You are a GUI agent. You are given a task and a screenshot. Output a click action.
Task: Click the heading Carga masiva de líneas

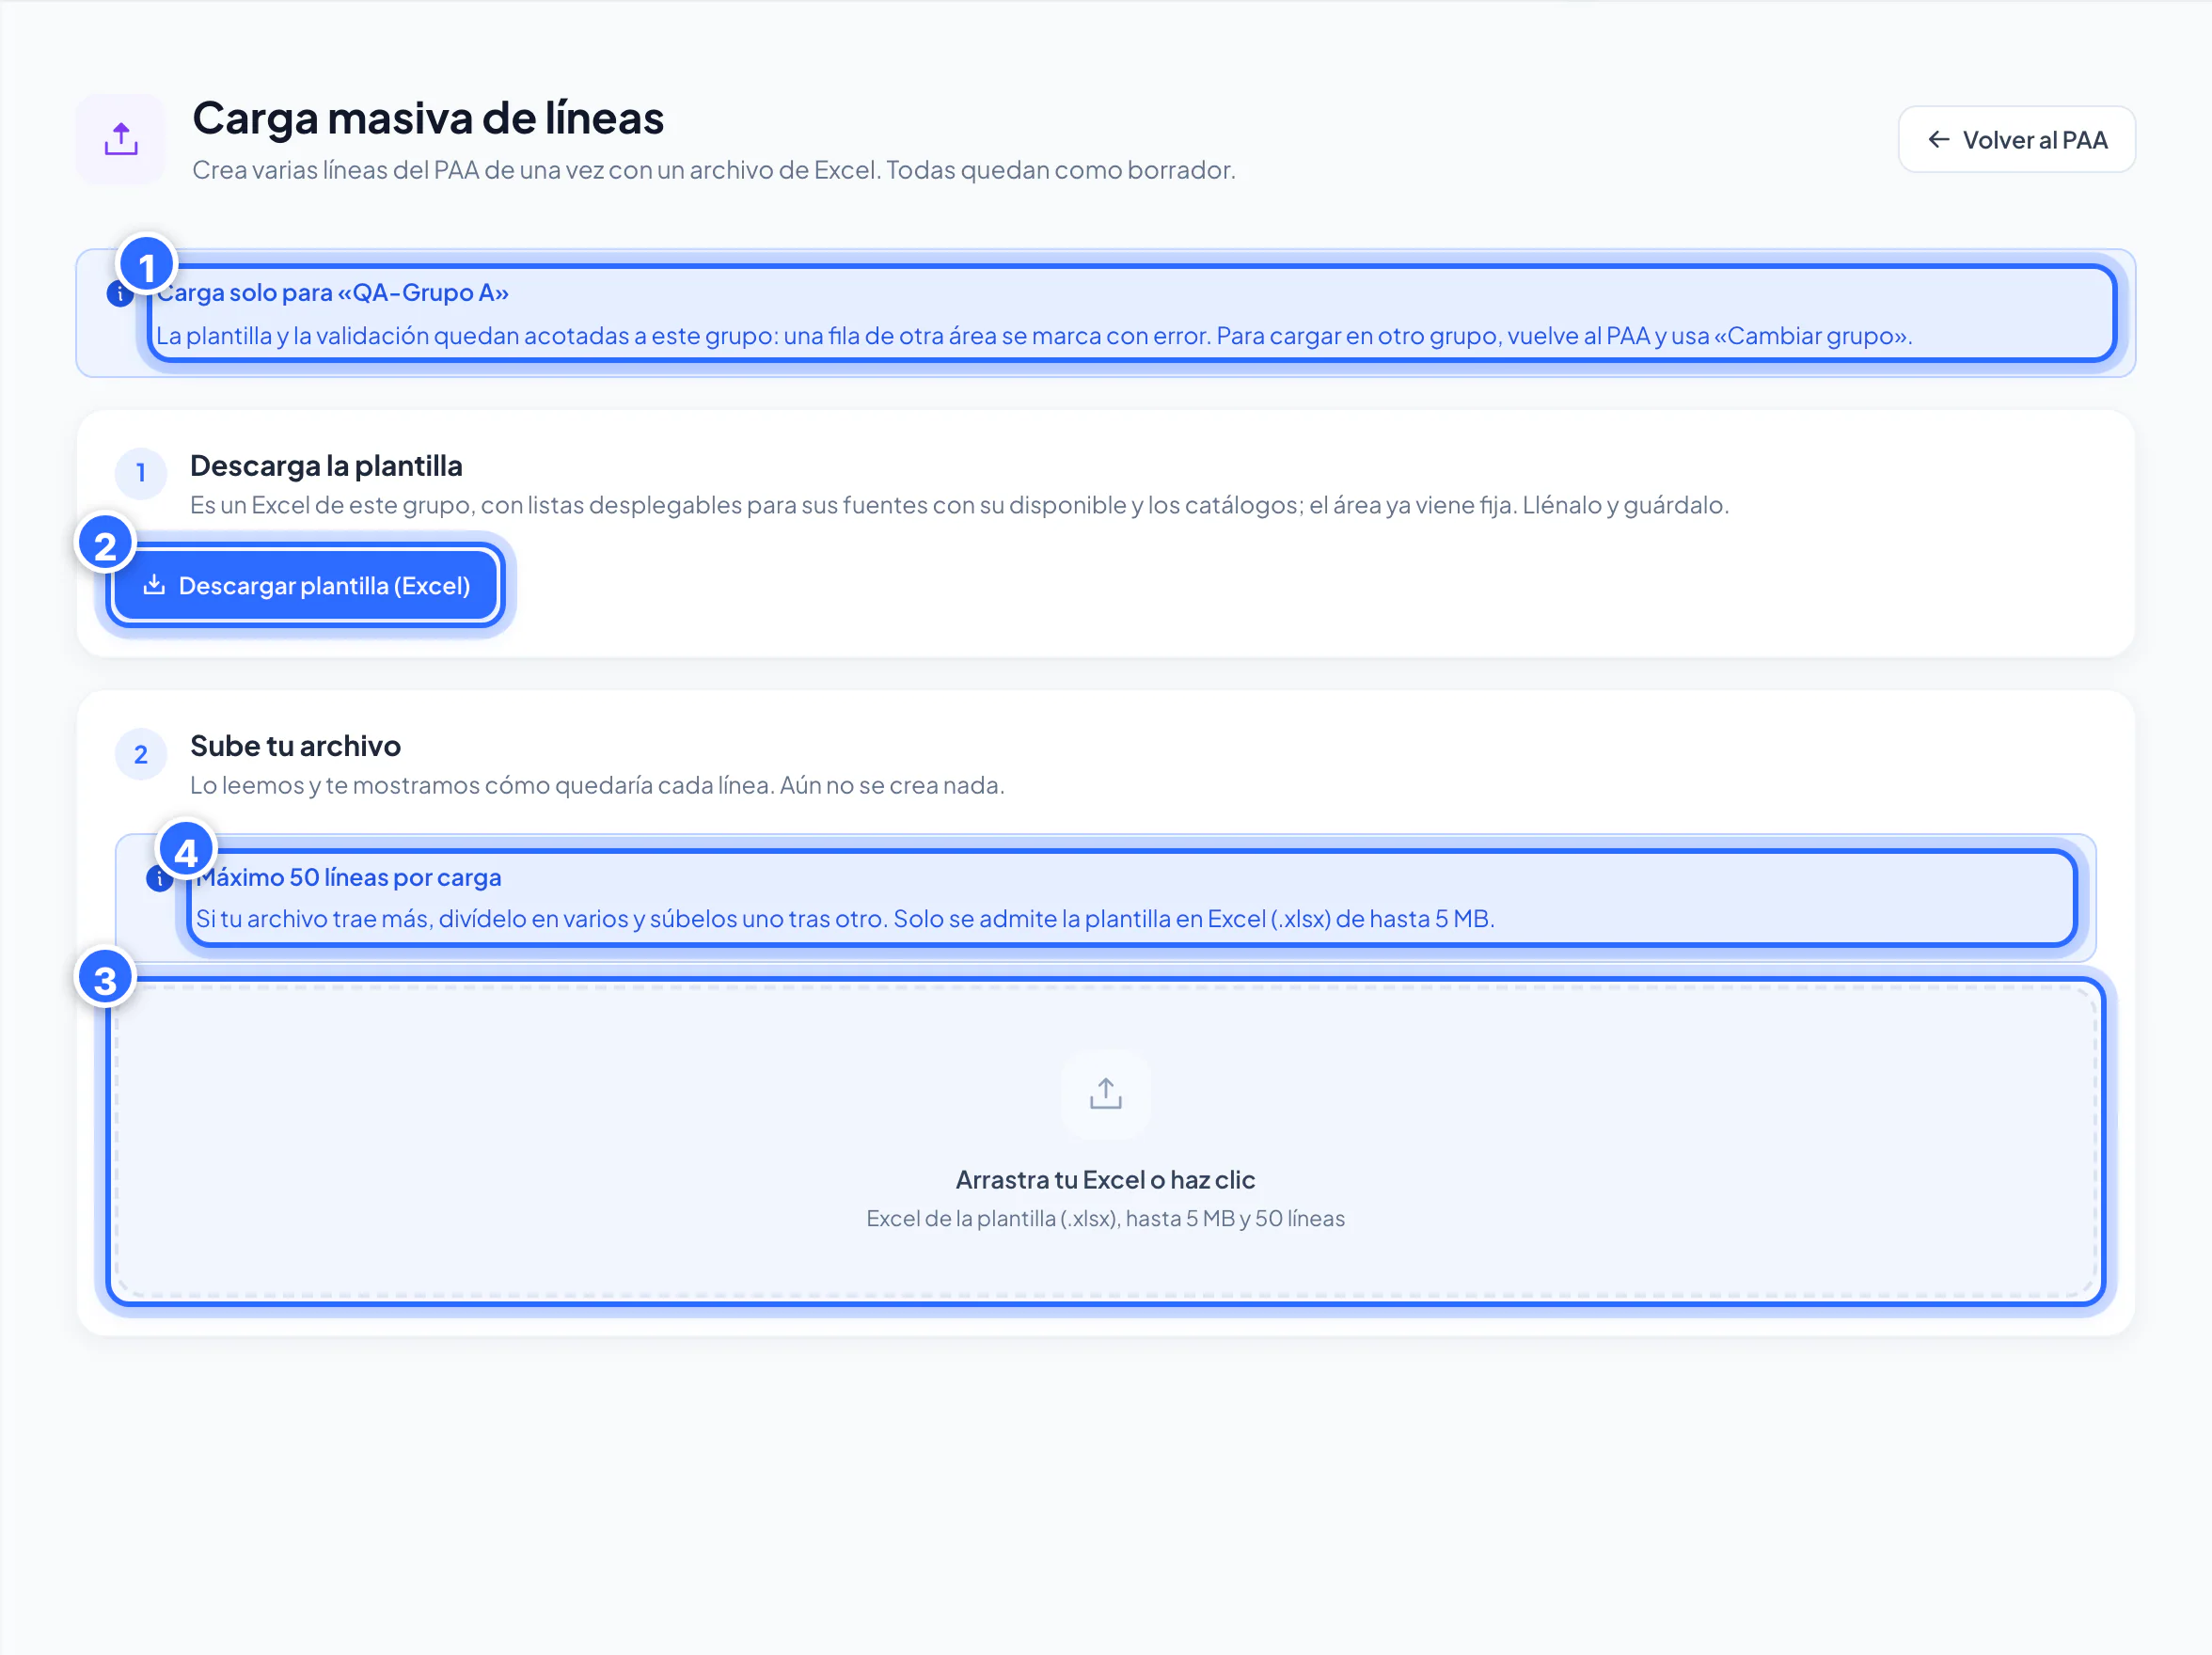[x=428, y=118]
